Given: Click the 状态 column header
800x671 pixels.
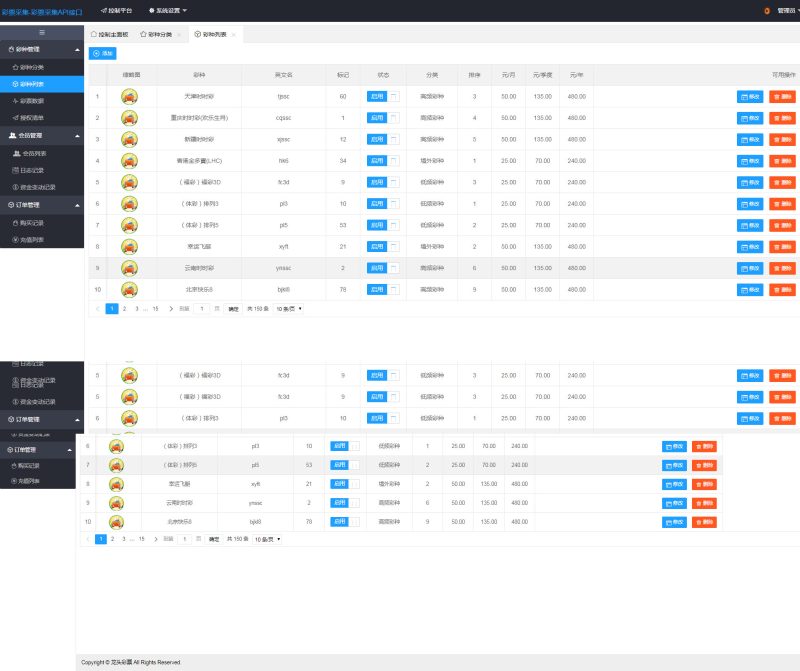Looking at the screenshot, I should pos(383,75).
